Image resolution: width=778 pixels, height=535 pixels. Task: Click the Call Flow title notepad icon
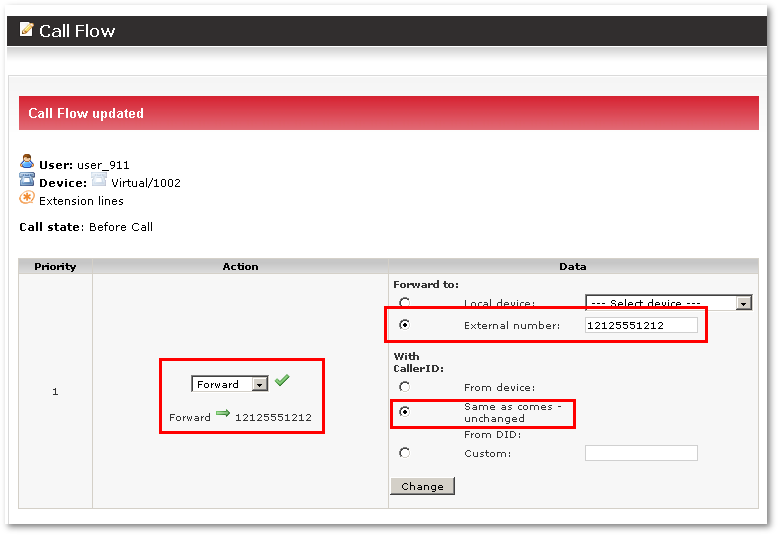26,29
